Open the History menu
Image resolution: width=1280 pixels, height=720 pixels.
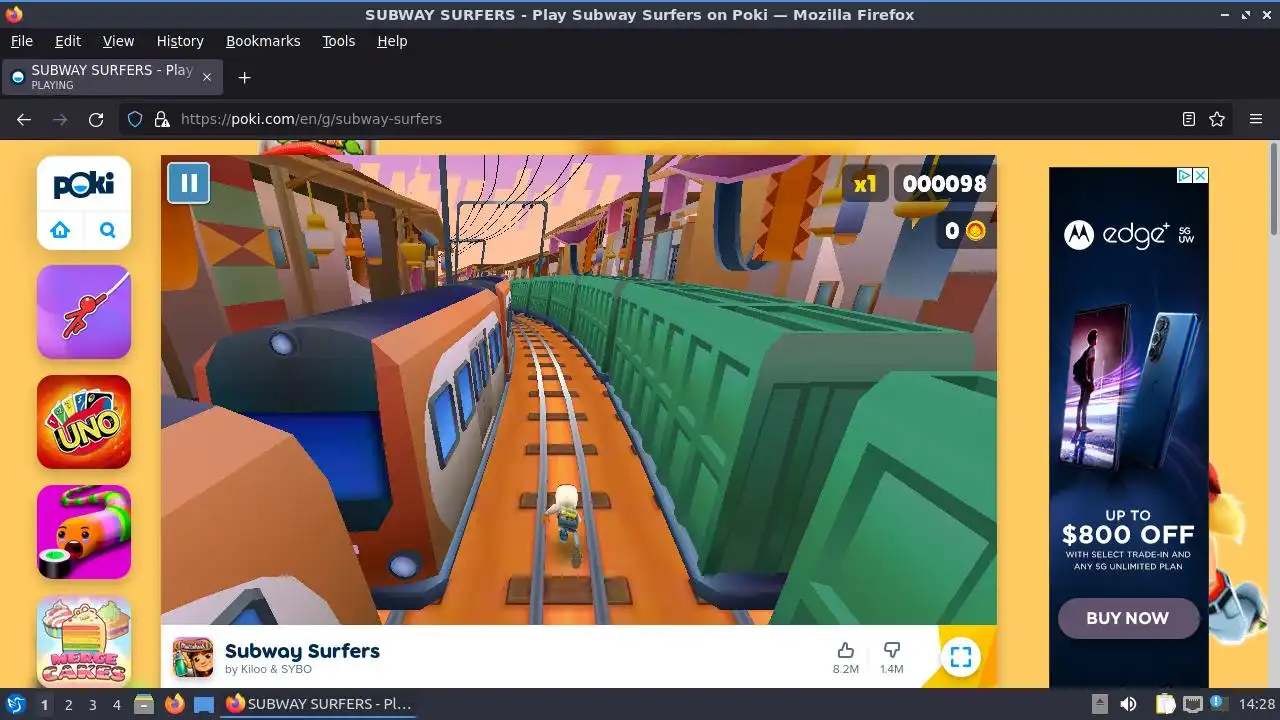[x=180, y=41]
